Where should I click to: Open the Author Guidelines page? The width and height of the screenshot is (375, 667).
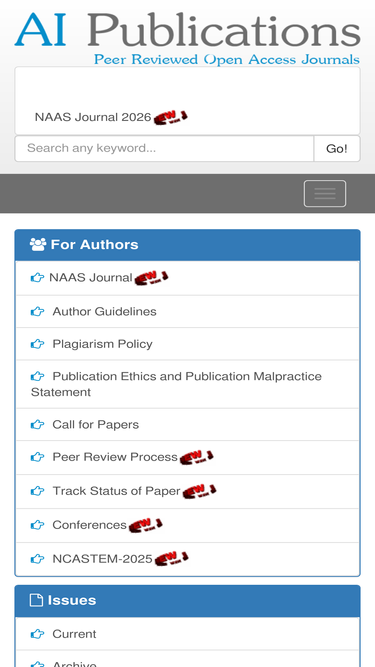pos(104,311)
